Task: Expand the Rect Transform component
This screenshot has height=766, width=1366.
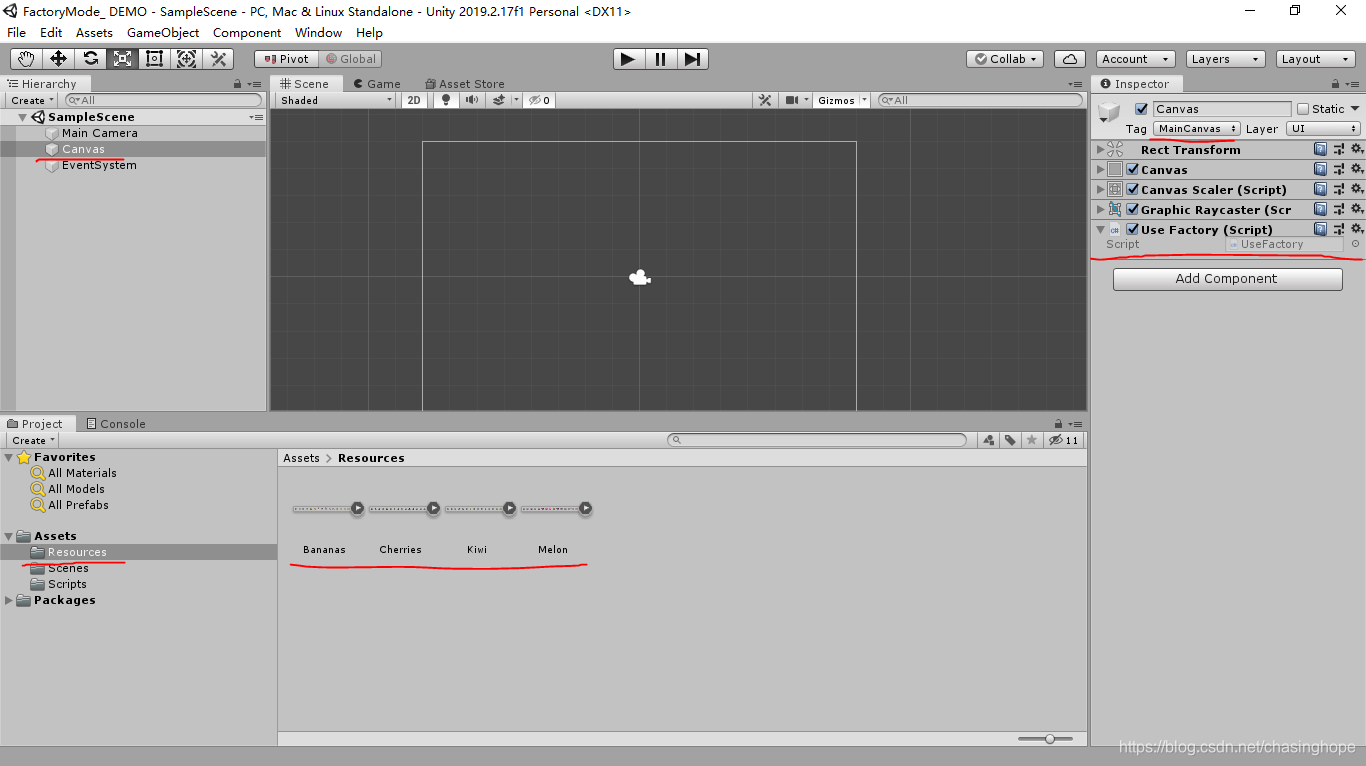Action: 1100,149
